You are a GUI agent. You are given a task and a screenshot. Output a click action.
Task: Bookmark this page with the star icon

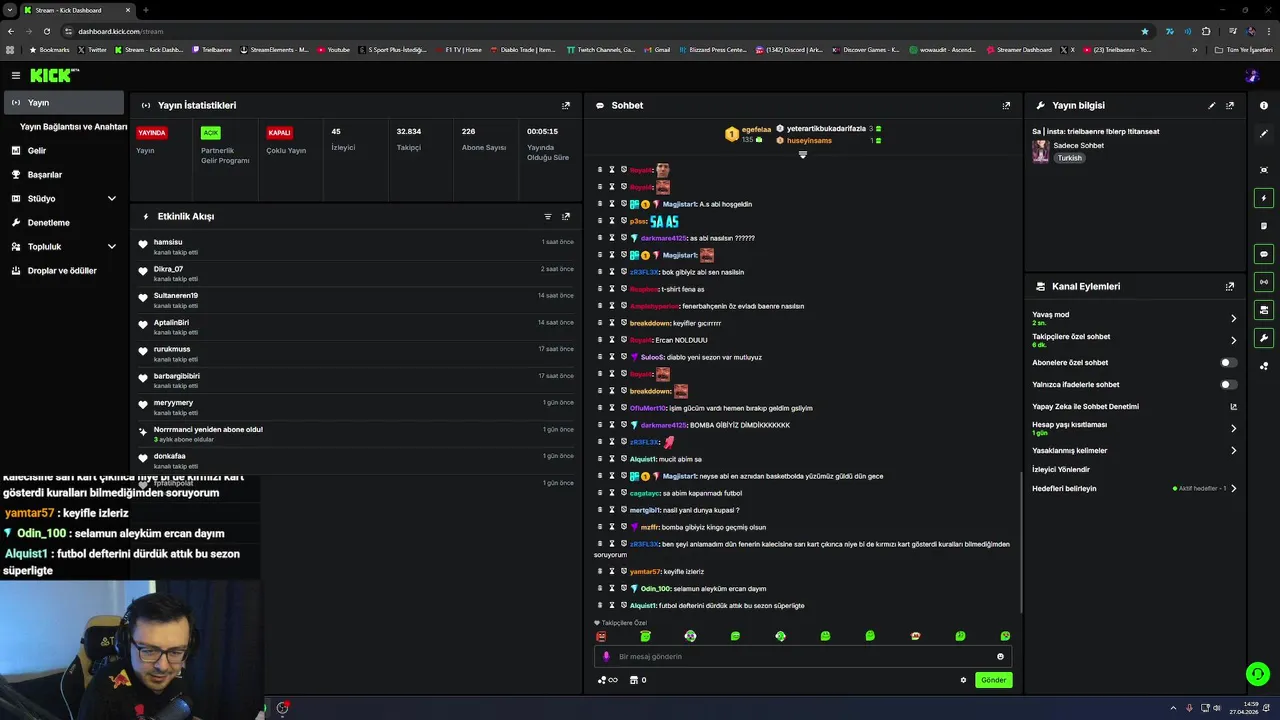(x=1145, y=31)
